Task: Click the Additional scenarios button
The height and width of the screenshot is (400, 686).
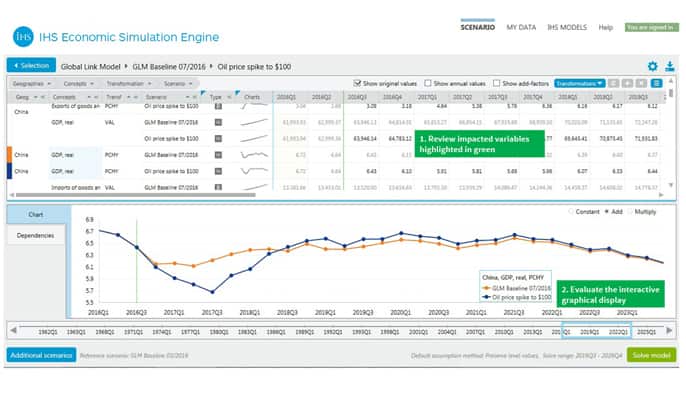Action: (41, 355)
